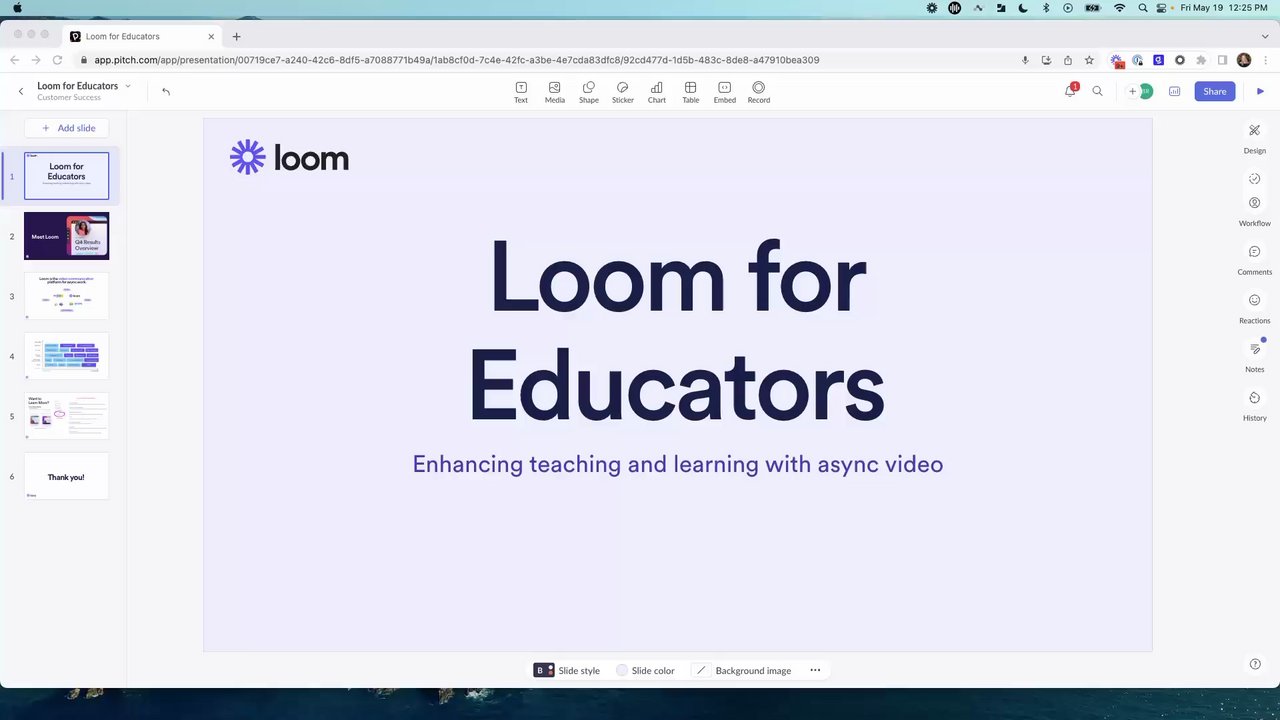Open a new browser tab
This screenshot has width=1280, height=720.
(236, 36)
